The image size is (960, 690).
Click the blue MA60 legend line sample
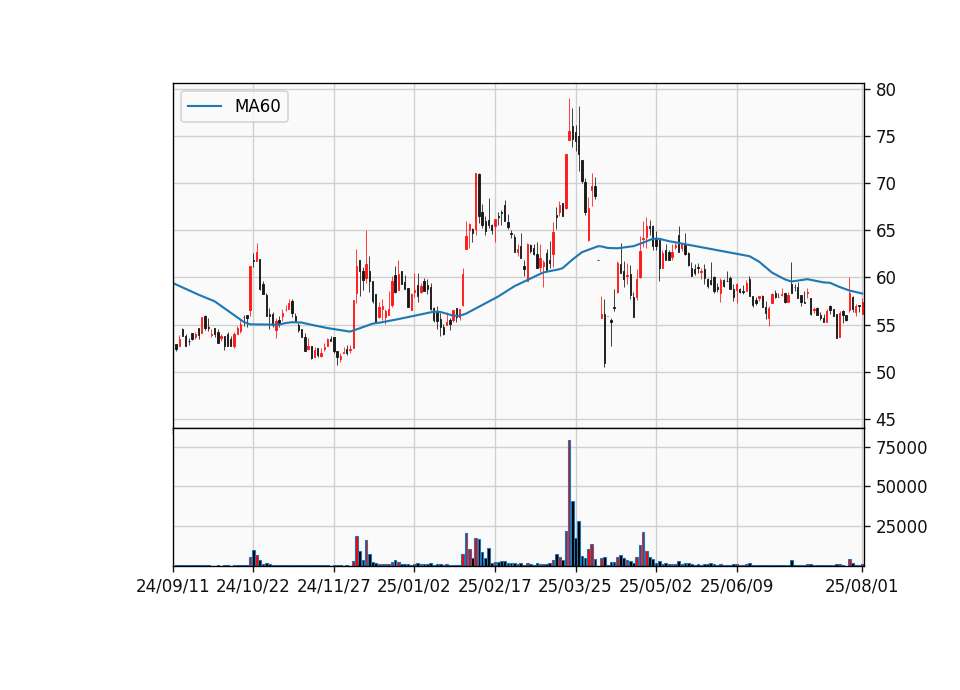pos(204,106)
